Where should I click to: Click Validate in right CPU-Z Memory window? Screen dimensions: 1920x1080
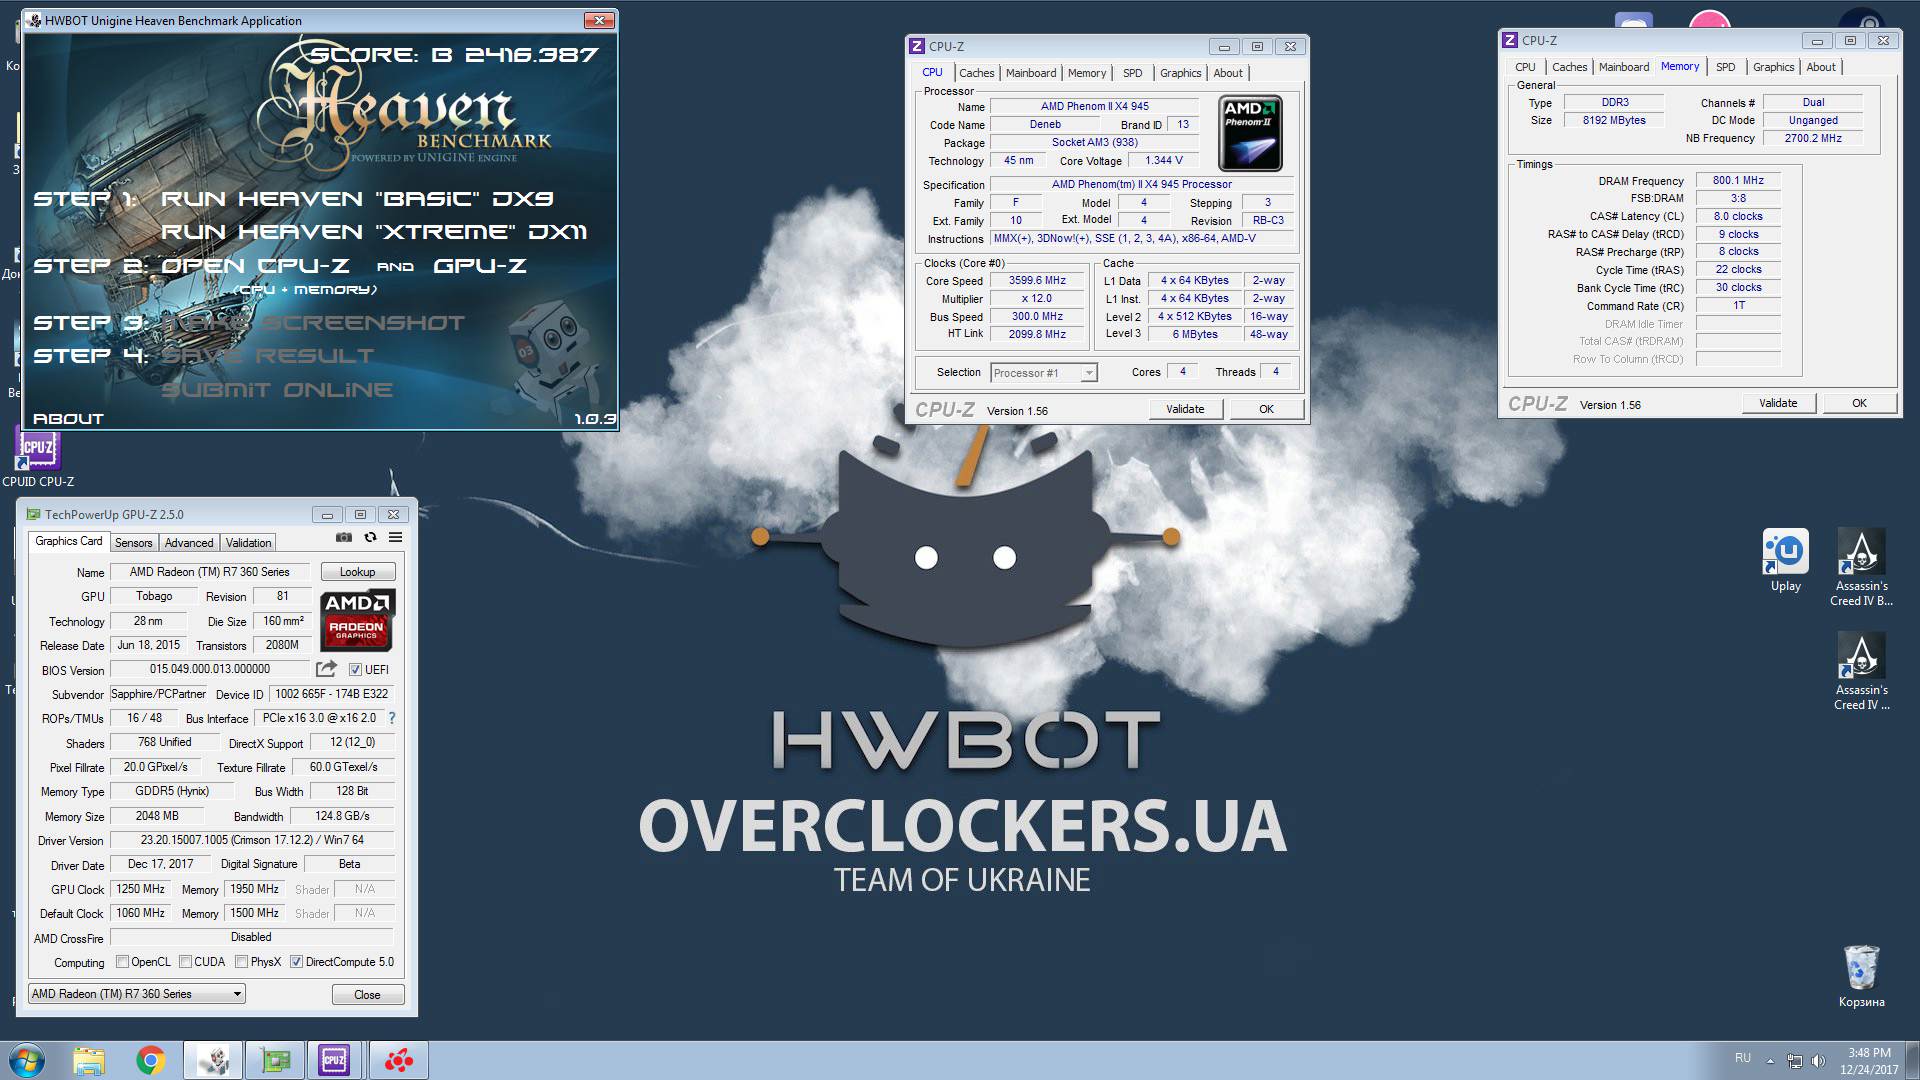[x=1778, y=403]
